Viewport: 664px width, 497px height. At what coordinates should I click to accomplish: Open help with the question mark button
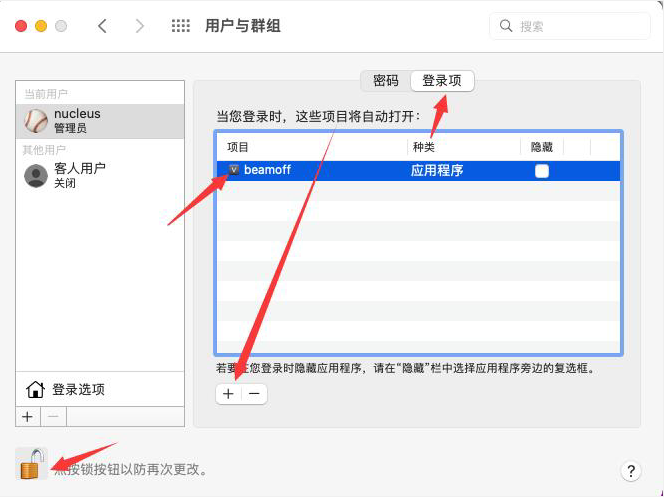[x=631, y=471]
